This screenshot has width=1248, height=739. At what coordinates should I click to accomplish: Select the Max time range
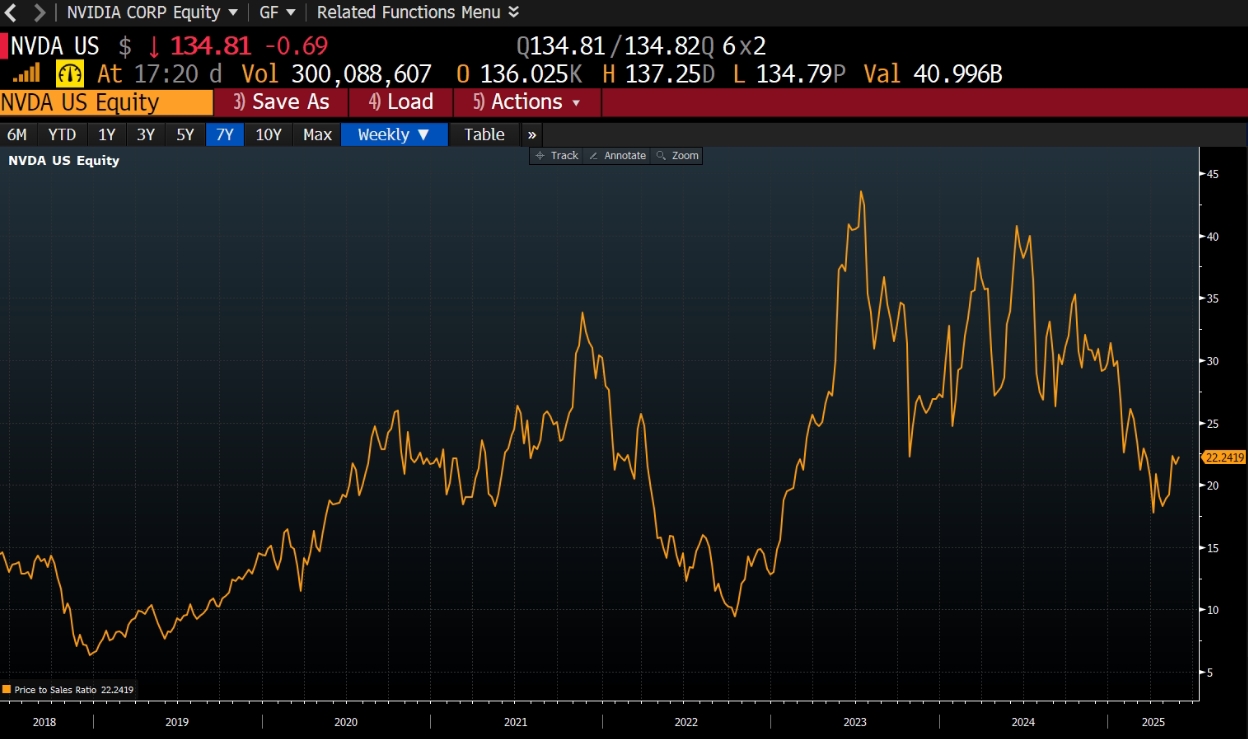[x=317, y=134]
